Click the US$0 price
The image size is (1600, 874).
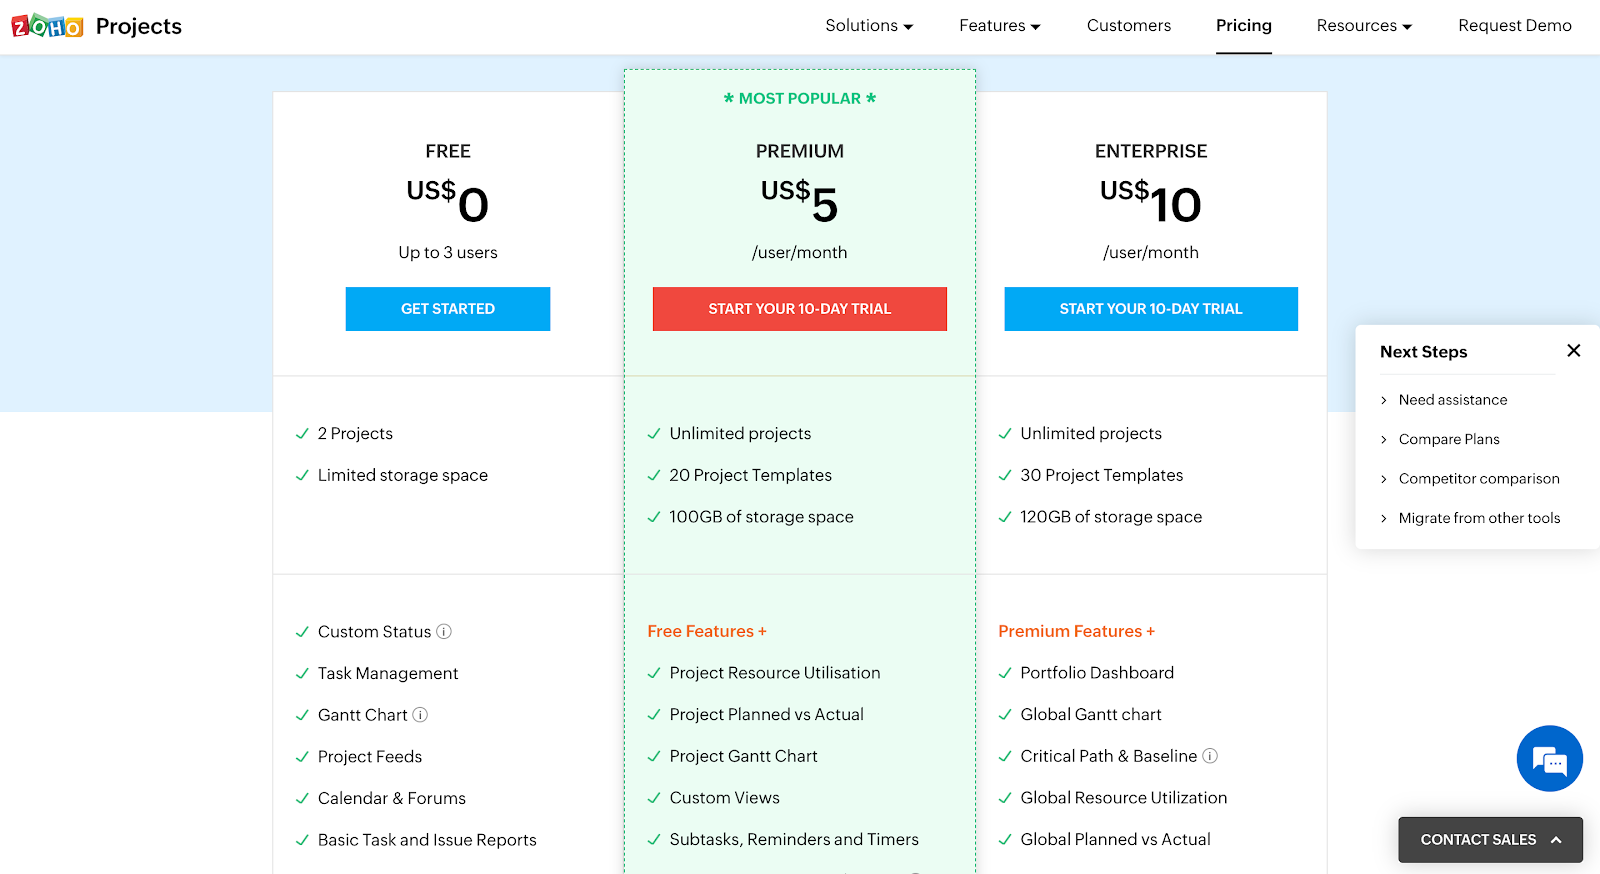[448, 202]
